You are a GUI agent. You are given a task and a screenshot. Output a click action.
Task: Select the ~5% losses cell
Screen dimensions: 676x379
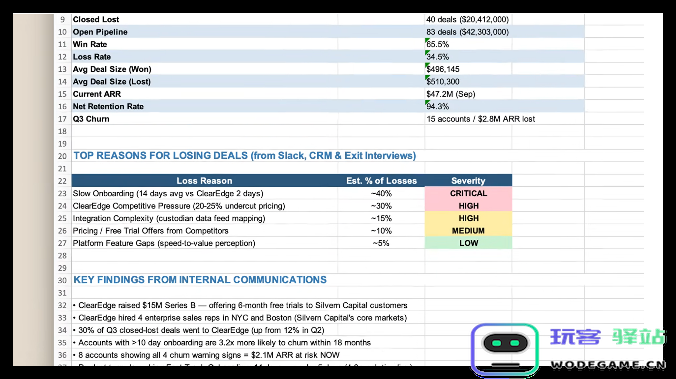(381, 243)
